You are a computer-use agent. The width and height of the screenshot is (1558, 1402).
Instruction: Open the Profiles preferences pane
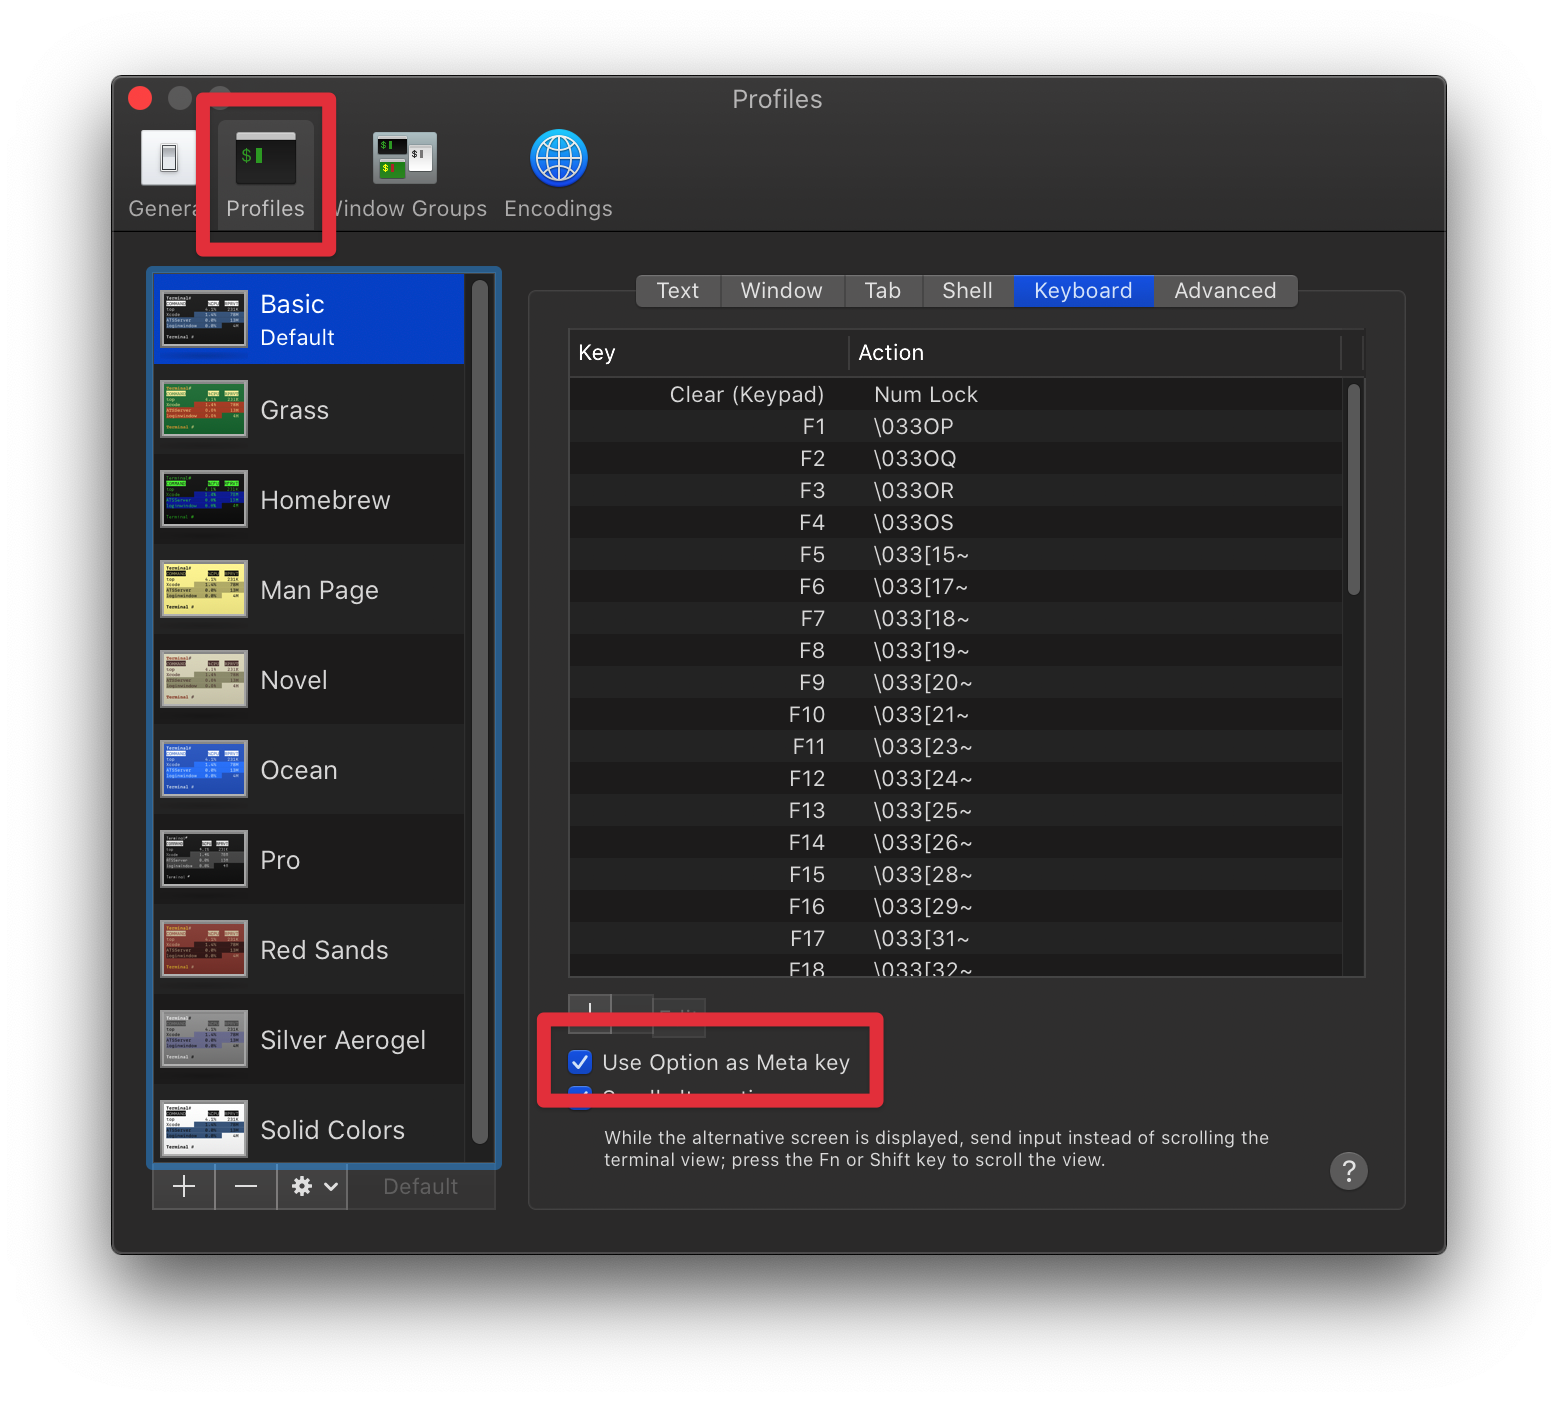[265, 175]
